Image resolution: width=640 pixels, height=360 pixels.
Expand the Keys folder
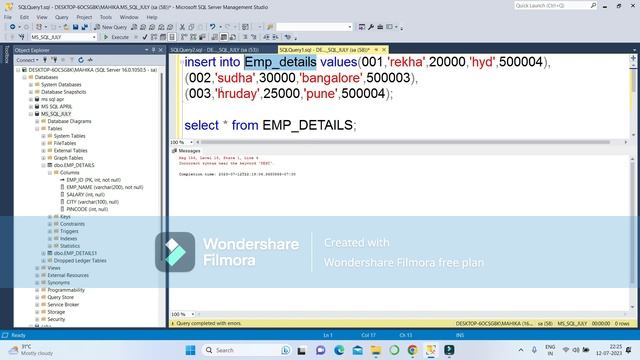[50, 217]
